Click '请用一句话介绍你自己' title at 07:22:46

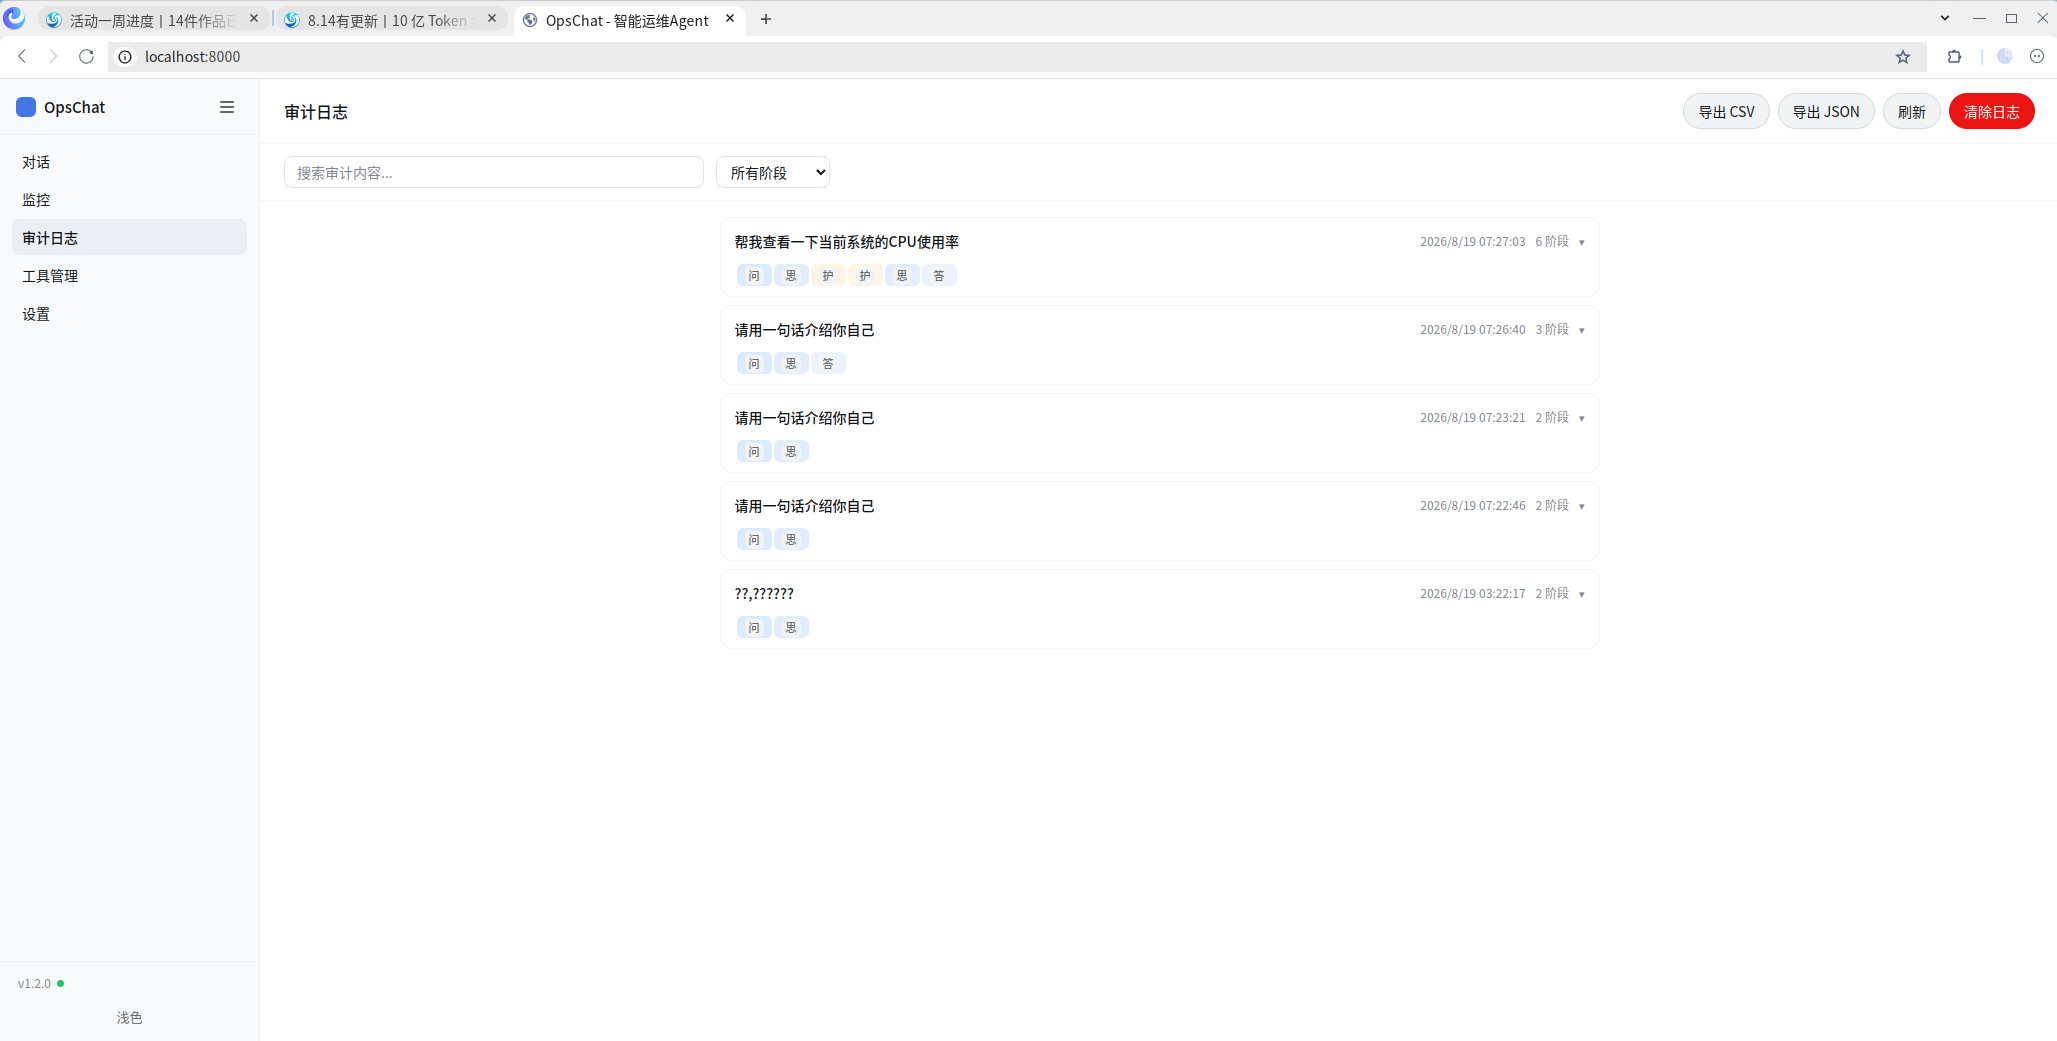point(805,506)
